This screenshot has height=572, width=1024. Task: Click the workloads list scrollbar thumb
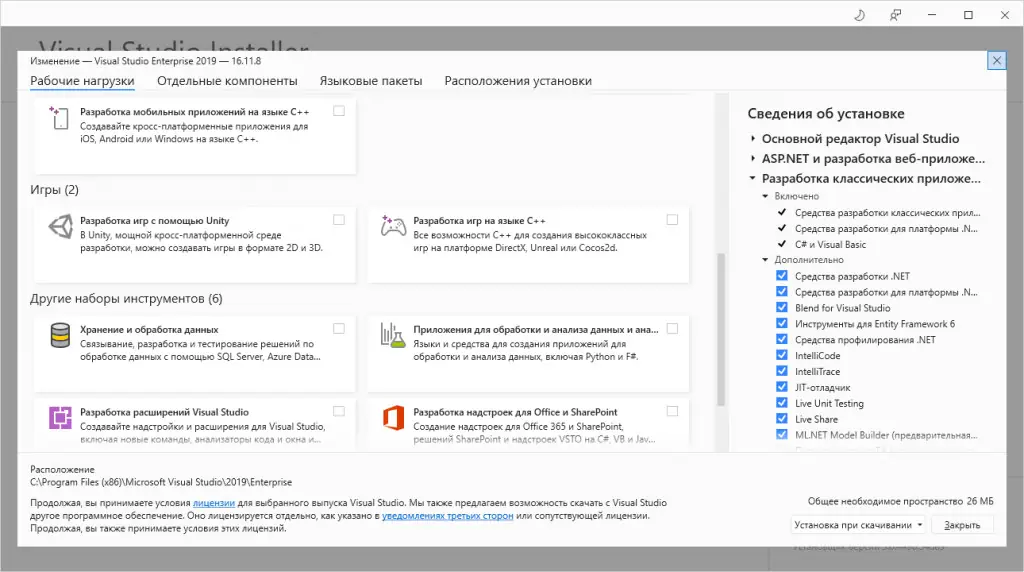(721, 329)
